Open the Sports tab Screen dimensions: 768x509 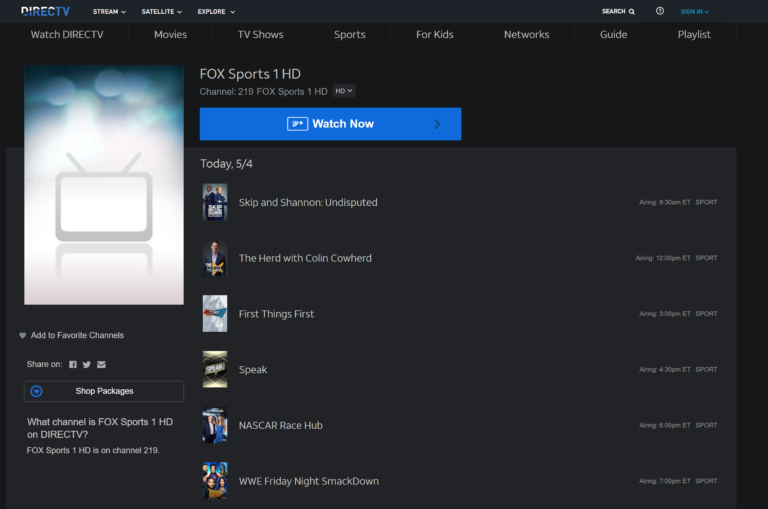coord(349,34)
